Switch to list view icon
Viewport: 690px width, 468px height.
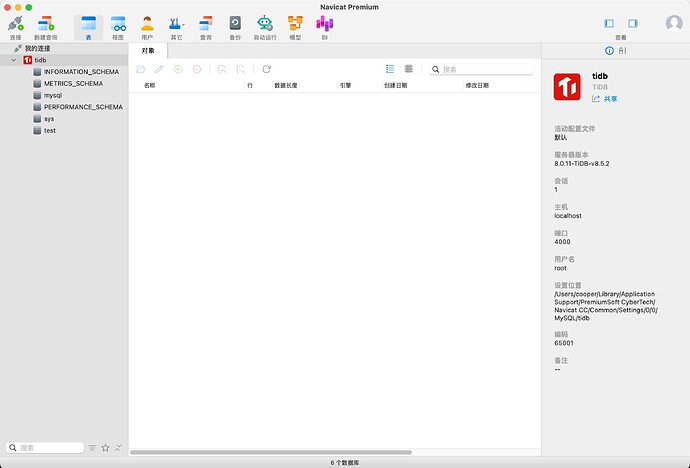click(x=390, y=69)
